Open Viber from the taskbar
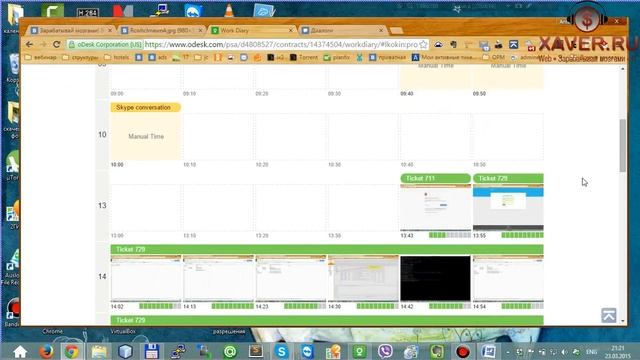 pyautogui.click(x=385, y=351)
